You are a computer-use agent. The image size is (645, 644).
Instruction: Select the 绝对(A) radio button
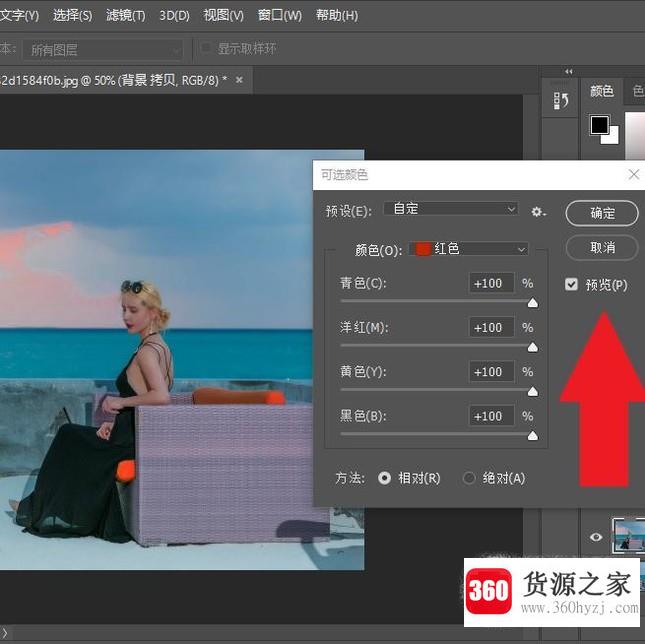click(469, 478)
